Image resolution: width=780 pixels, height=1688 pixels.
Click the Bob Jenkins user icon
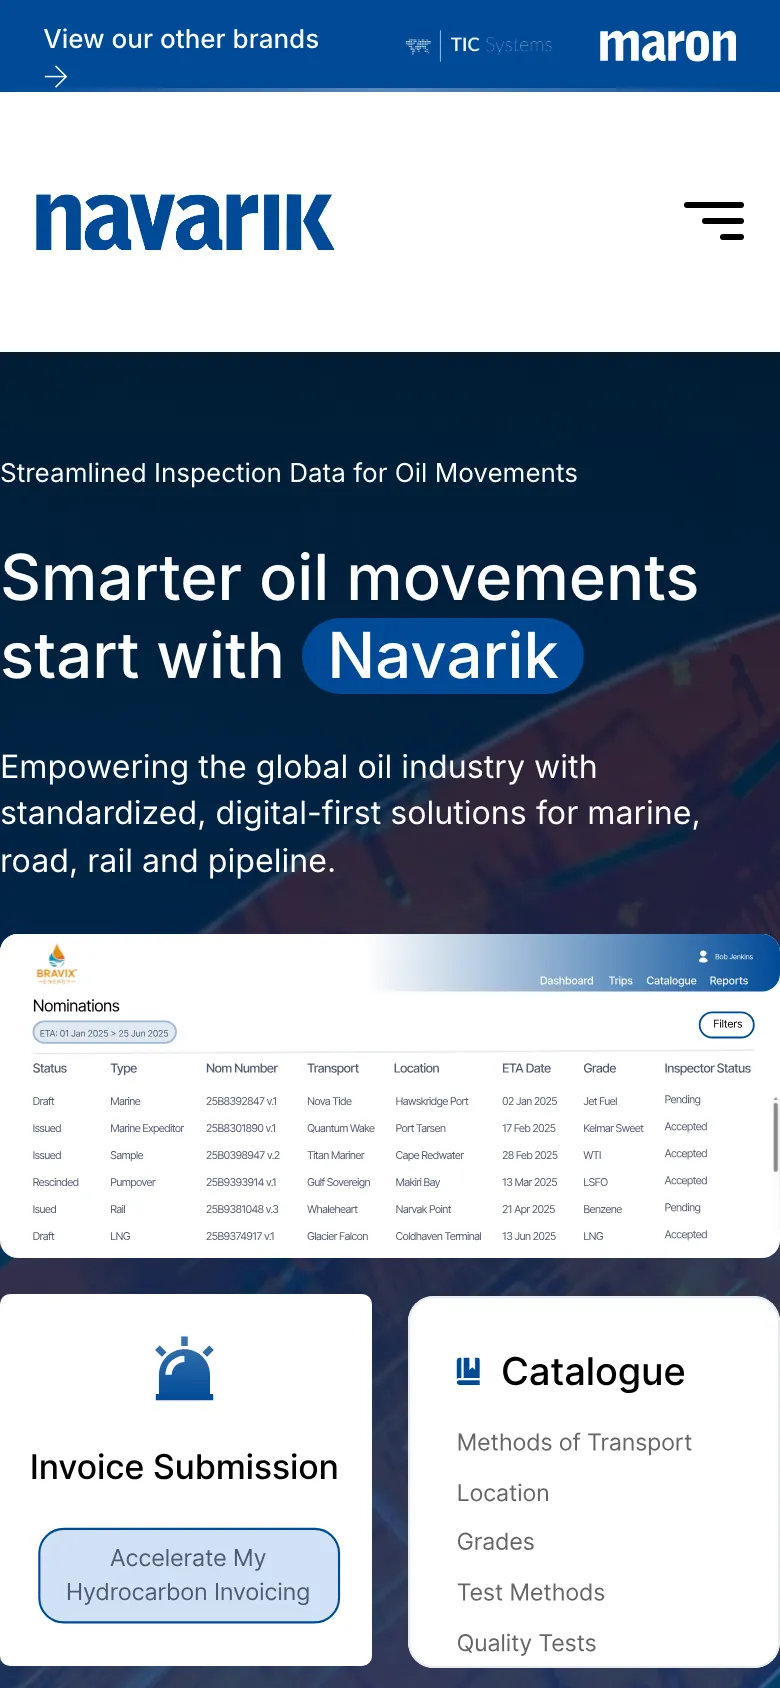(703, 956)
